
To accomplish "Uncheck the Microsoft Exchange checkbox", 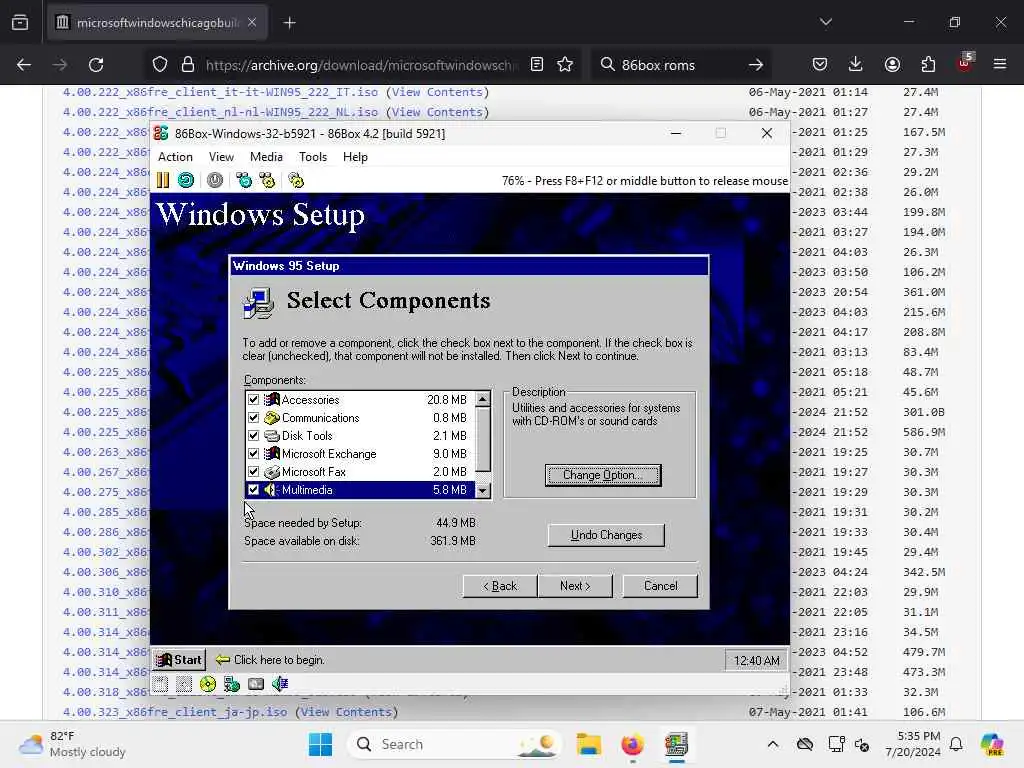I will tap(253, 454).
